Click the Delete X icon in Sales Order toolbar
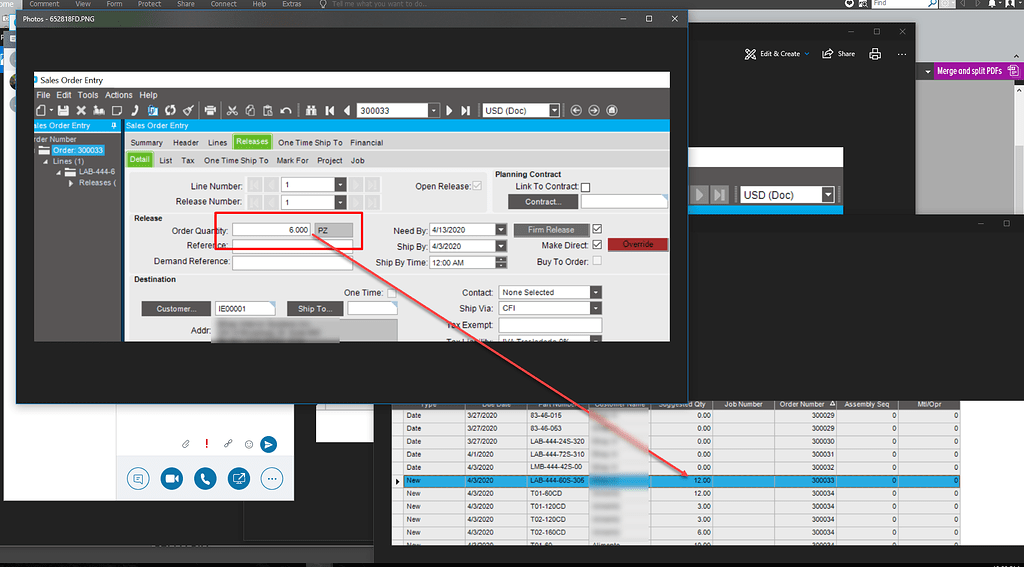 coord(82,110)
